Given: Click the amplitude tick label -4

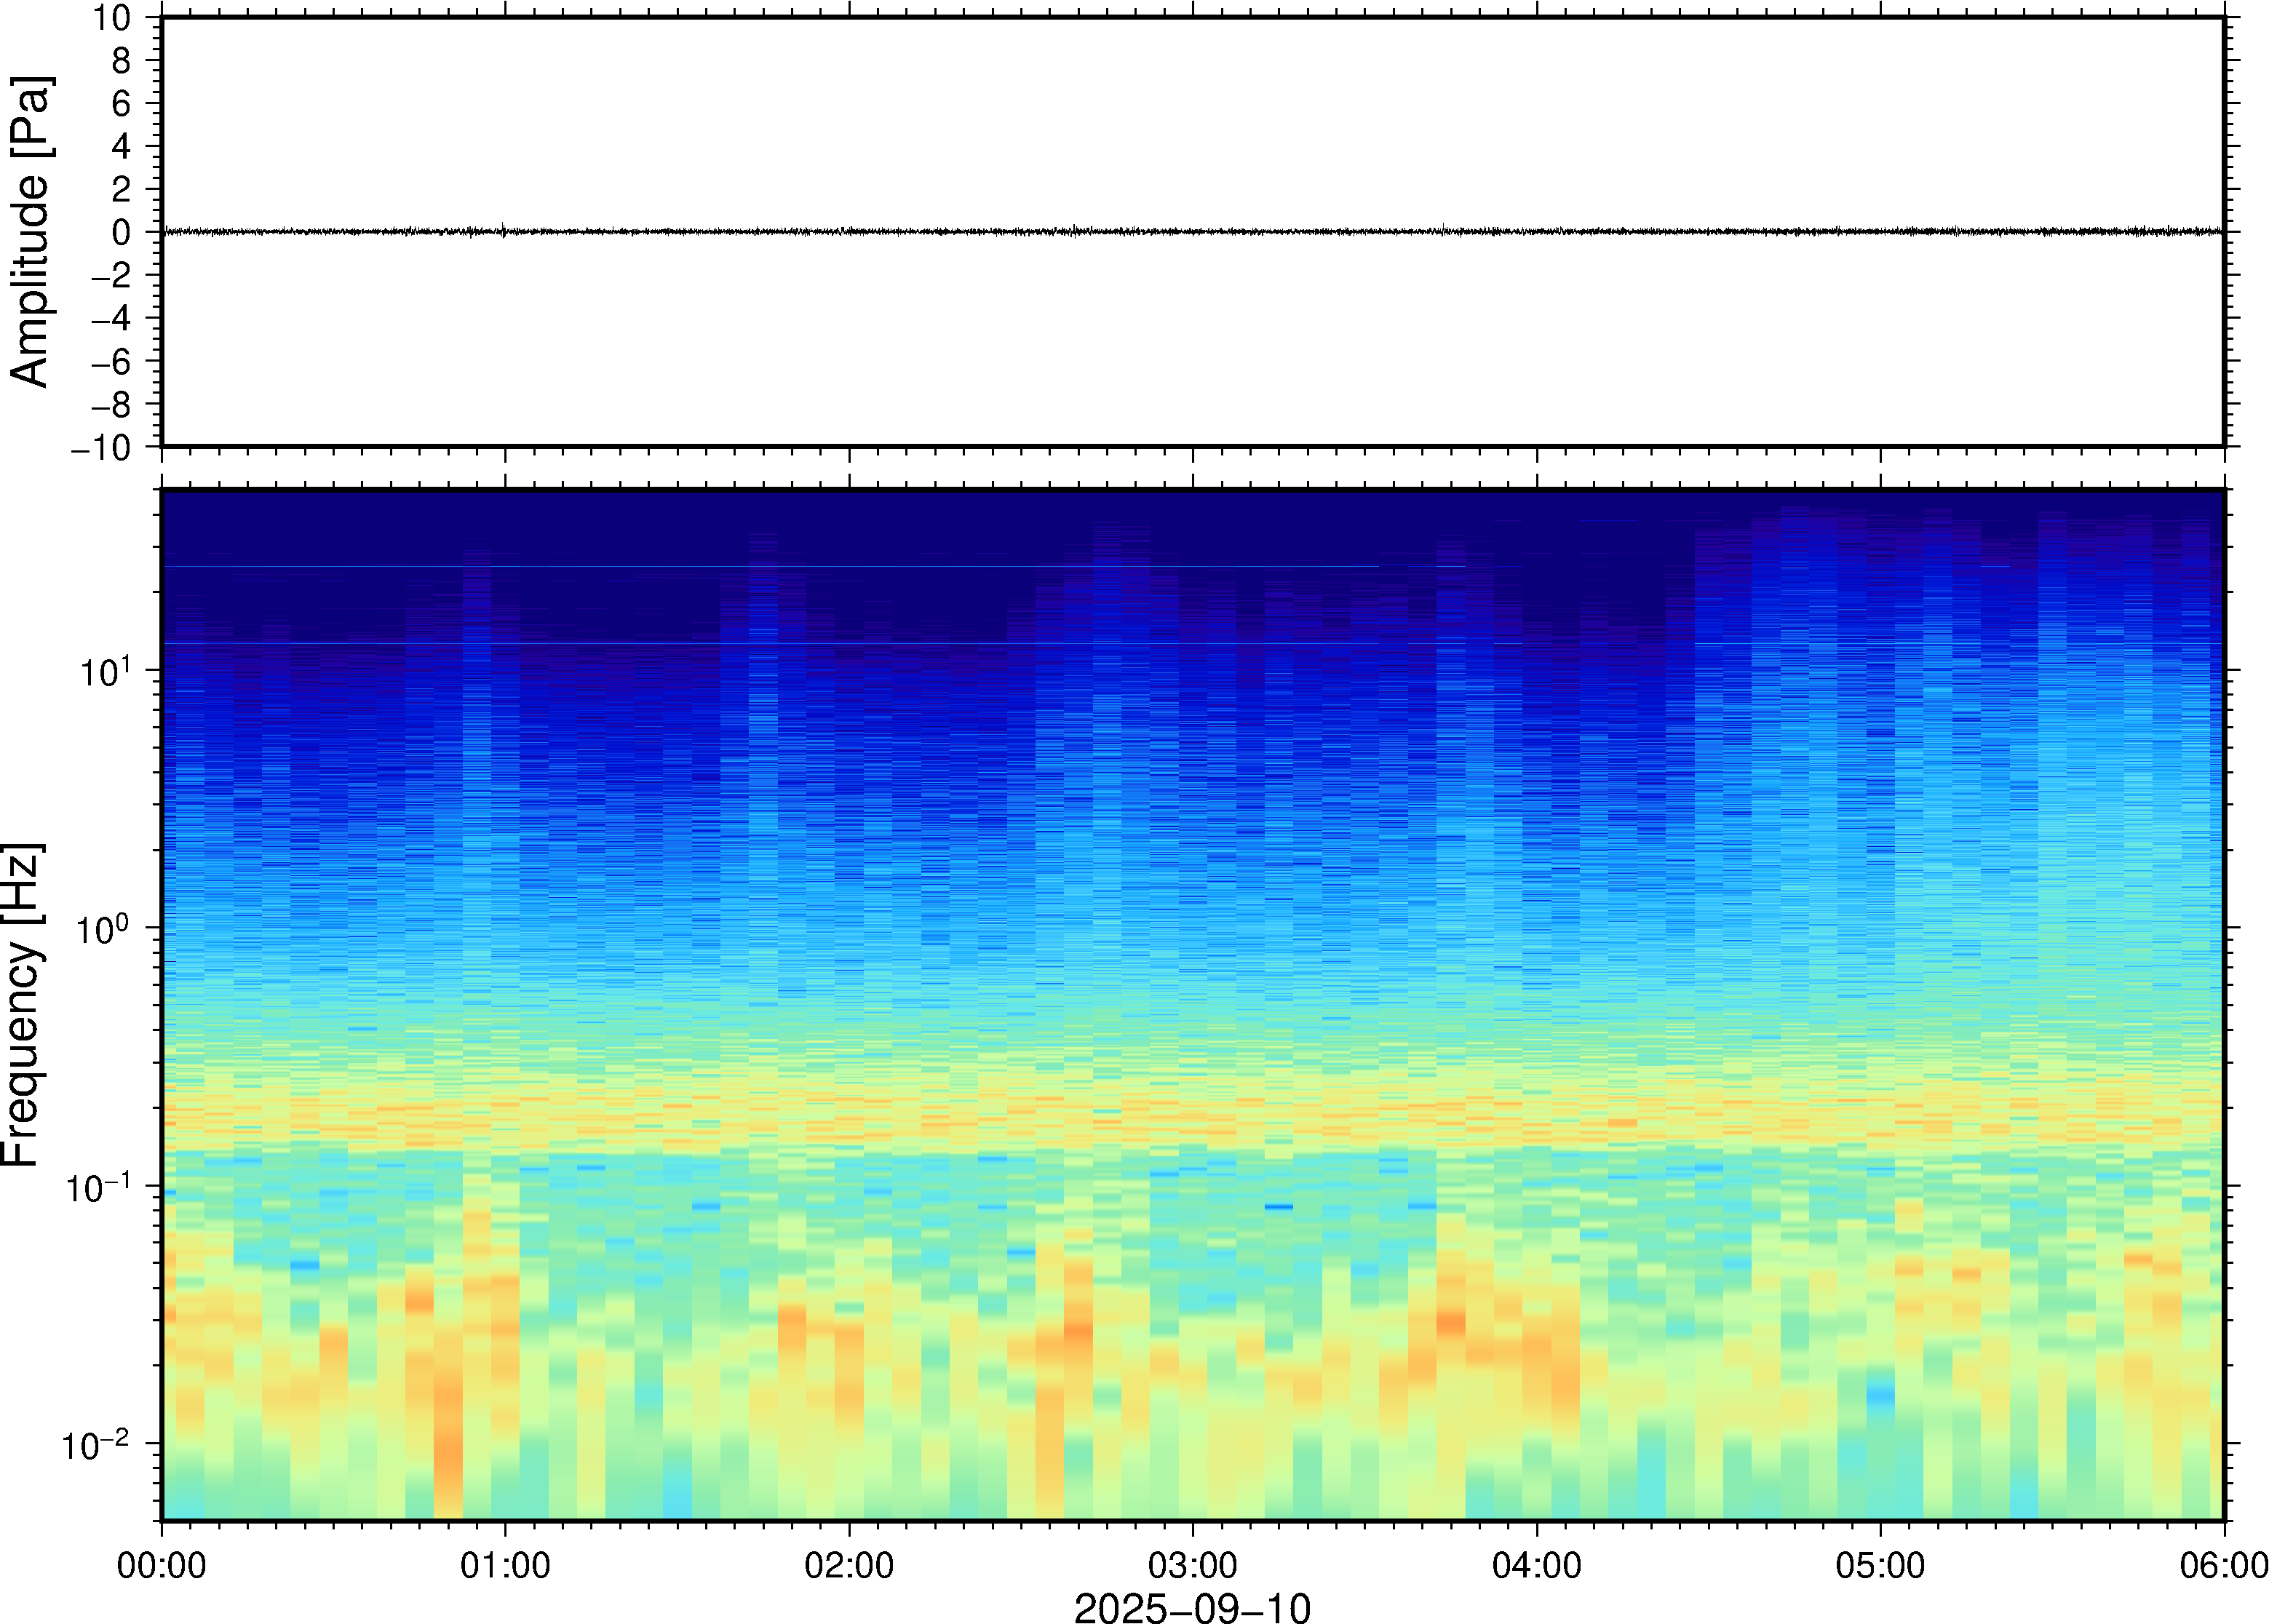Looking at the screenshot, I should click(111, 318).
